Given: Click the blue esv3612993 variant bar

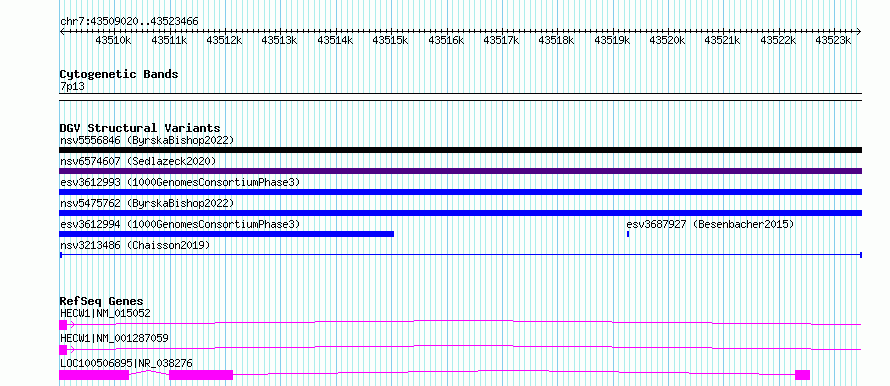Looking at the screenshot, I should tap(460, 192).
